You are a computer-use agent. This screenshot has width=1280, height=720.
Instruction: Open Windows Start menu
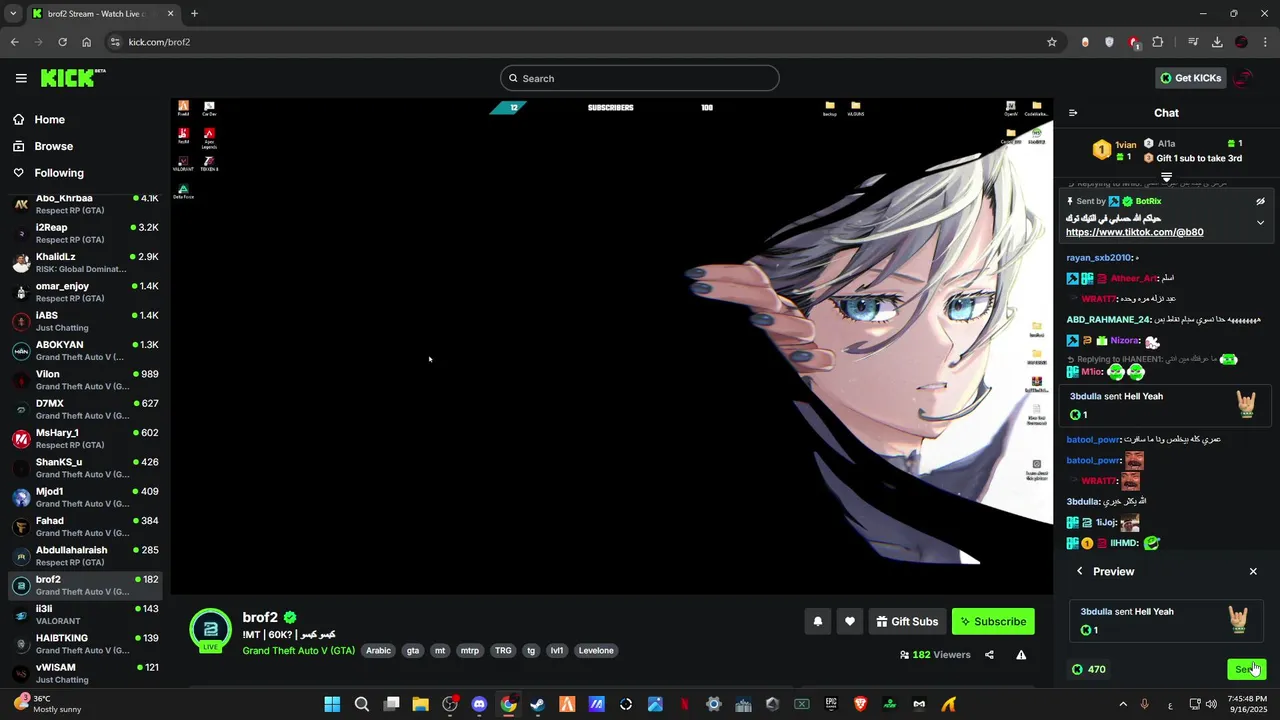(332, 704)
